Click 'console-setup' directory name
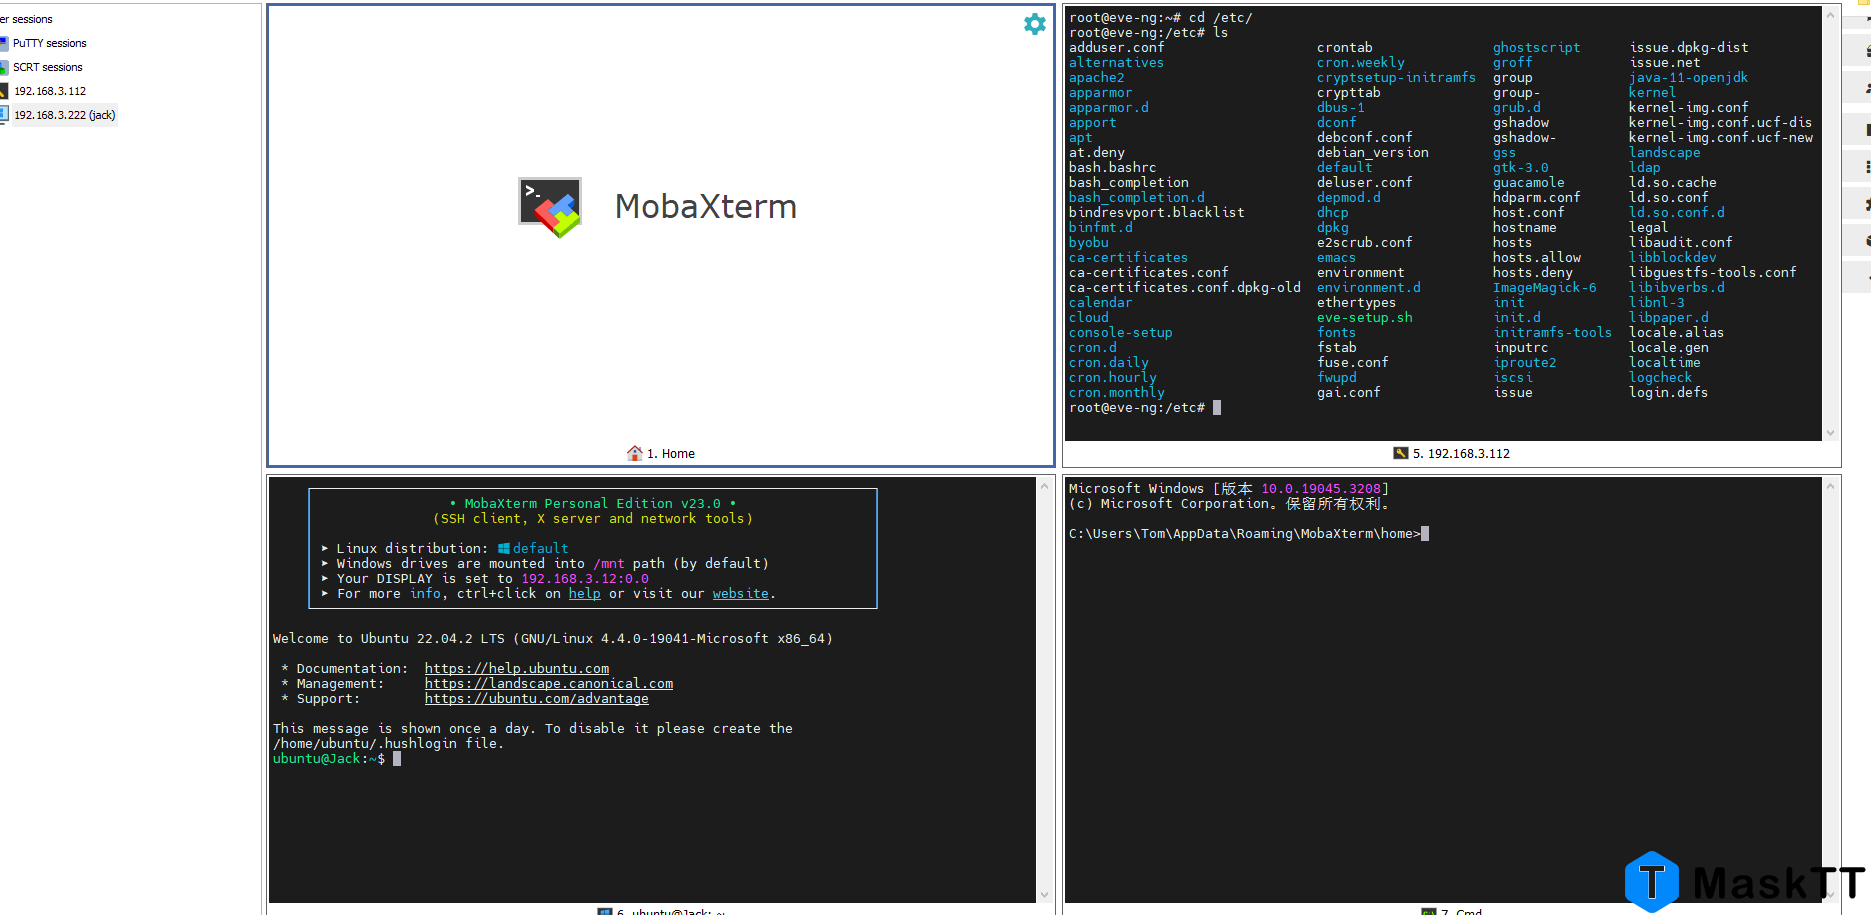The width and height of the screenshot is (1871, 915). pyautogui.click(x=1121, y=332)
